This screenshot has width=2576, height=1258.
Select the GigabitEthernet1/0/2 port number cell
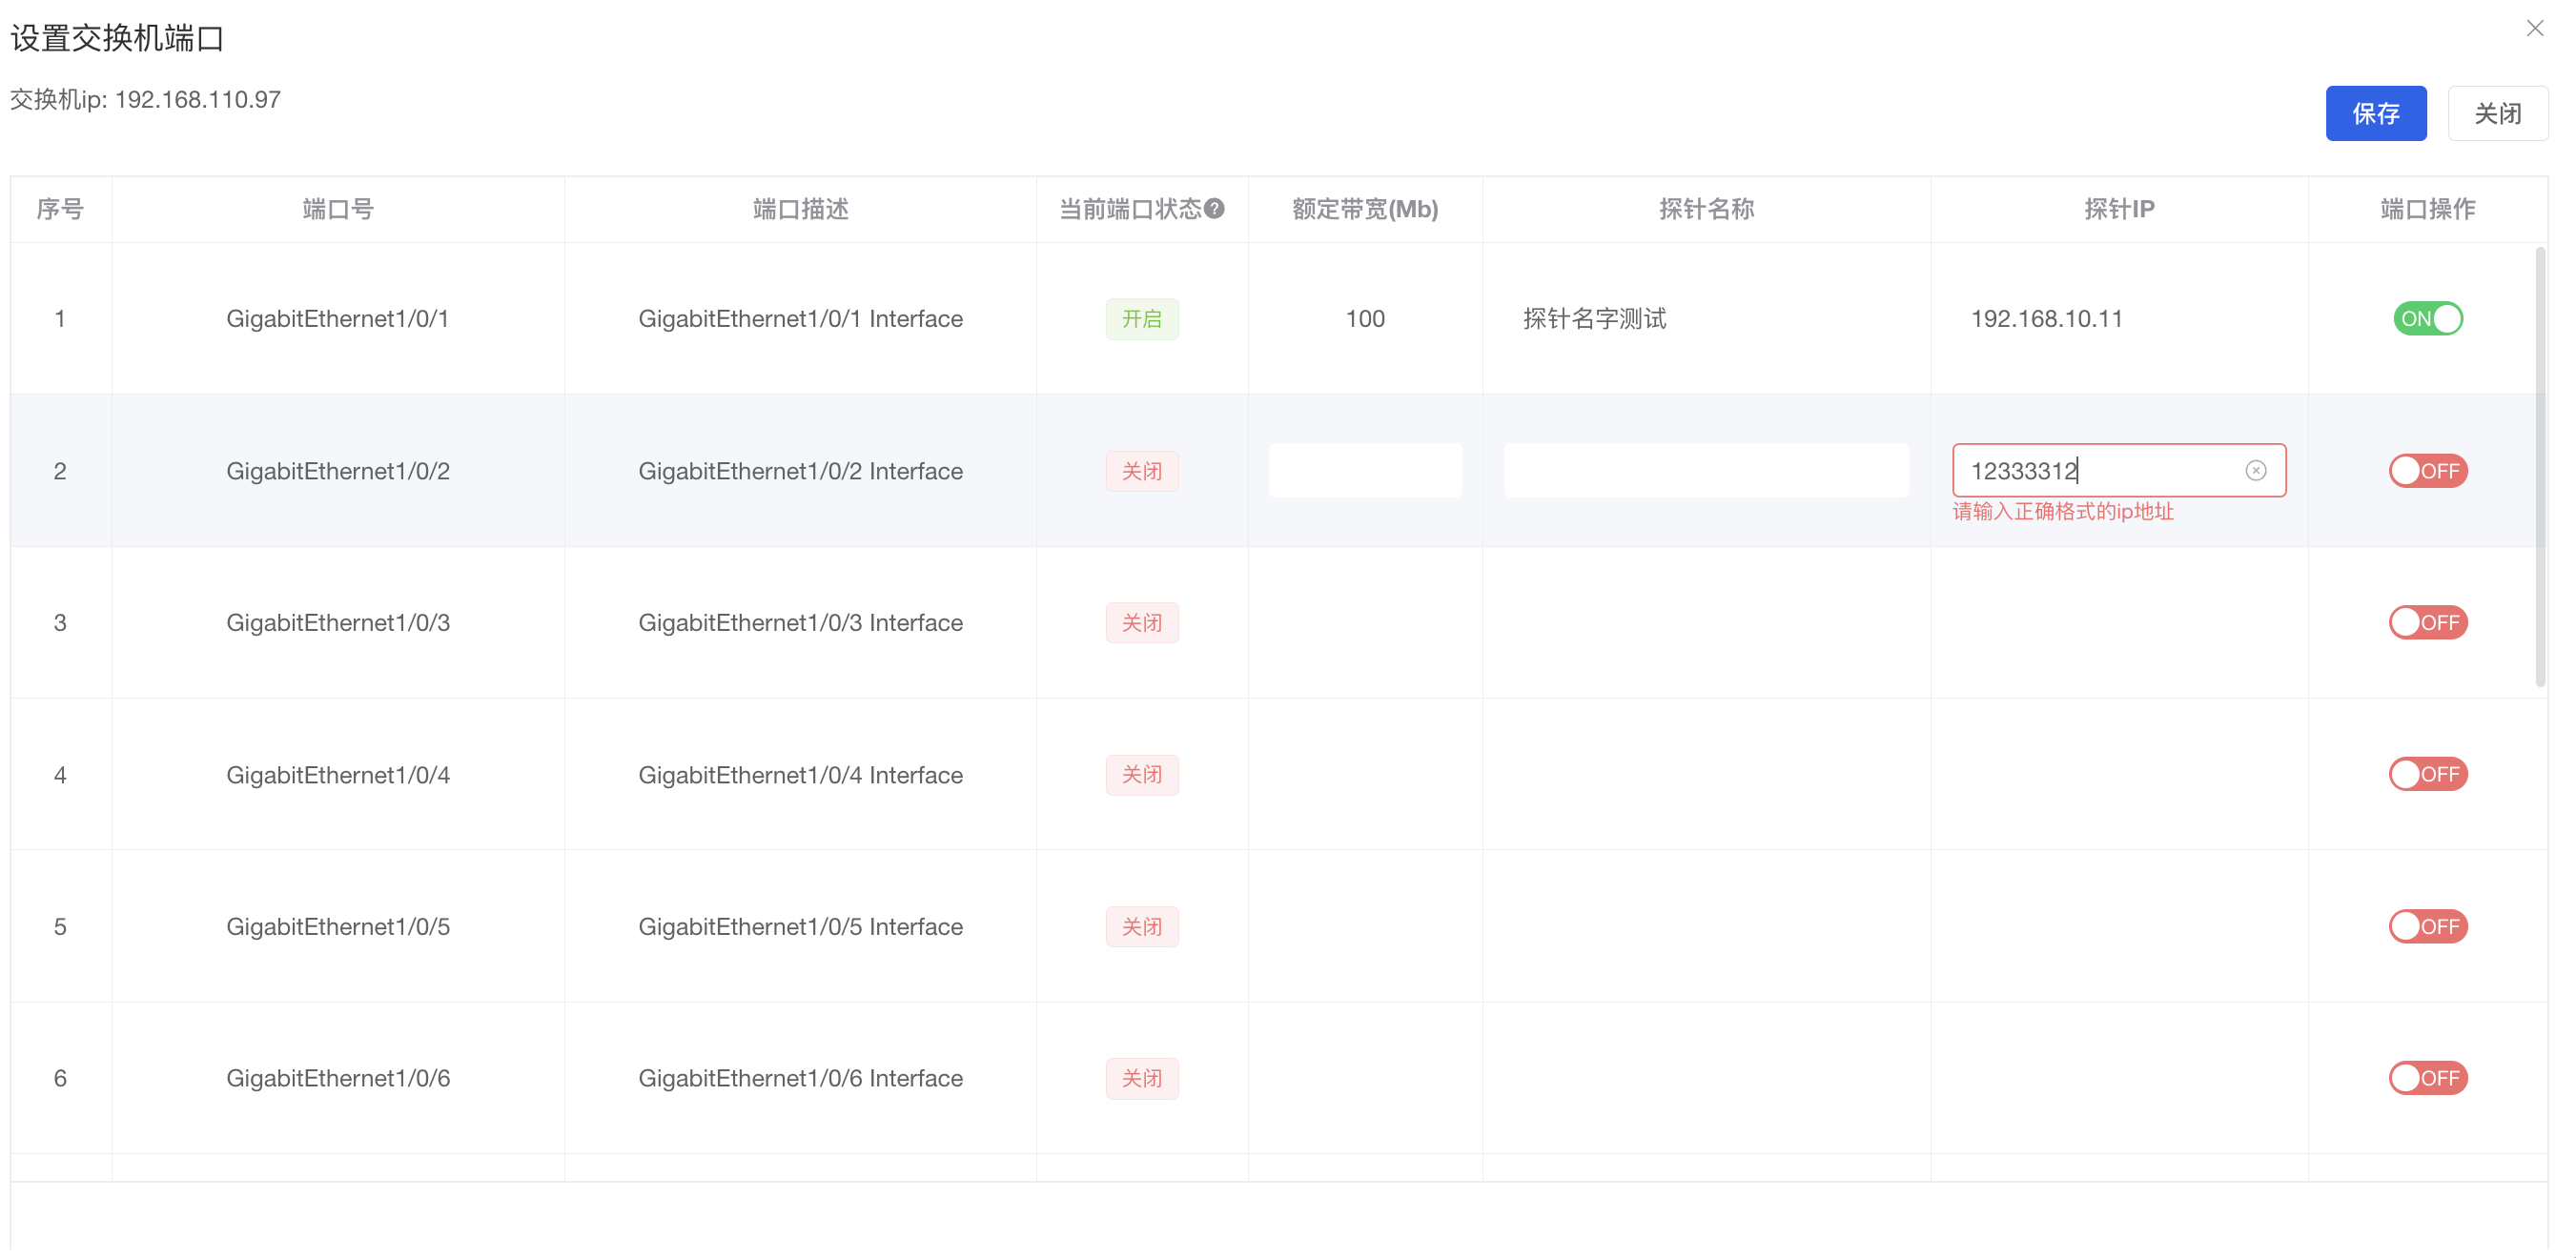pos(338,471)
